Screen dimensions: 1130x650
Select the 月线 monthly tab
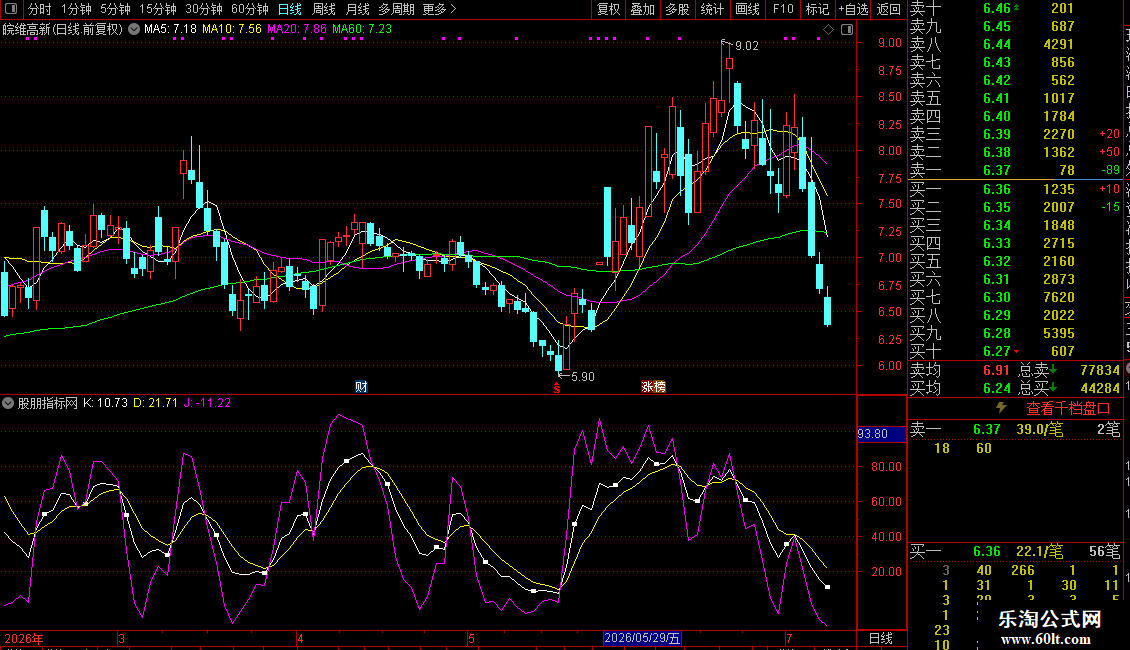tap(357, 9)
